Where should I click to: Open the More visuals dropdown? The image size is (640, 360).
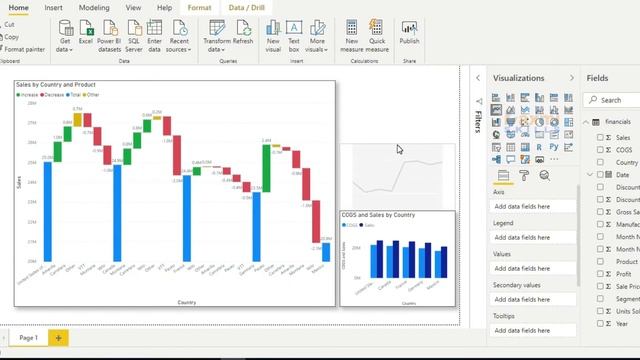(316, 36)
